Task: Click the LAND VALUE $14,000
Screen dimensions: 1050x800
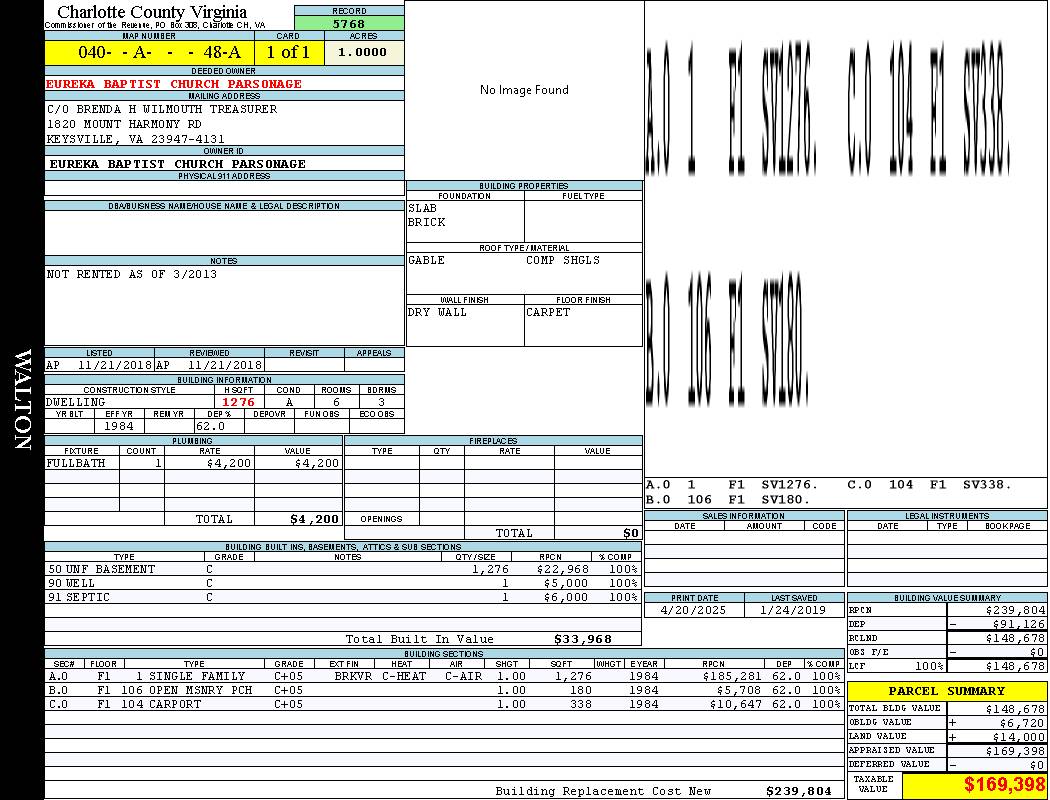Action: tap(1018, 737)
